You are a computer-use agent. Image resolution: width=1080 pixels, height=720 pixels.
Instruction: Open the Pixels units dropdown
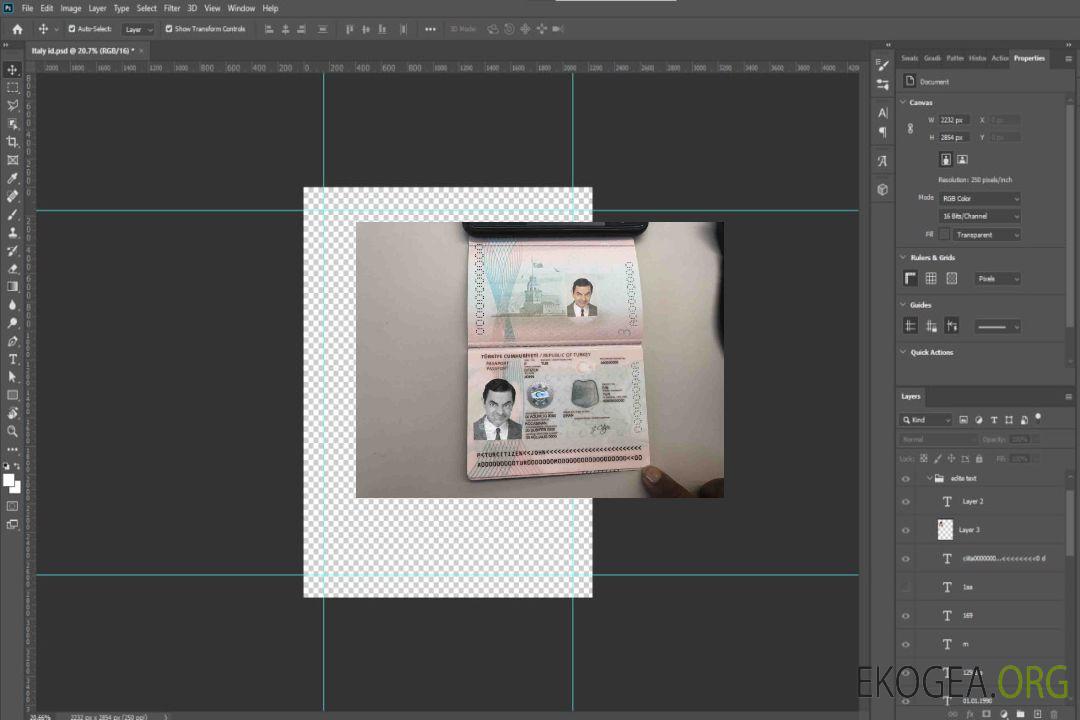click(x=998, y=279)
